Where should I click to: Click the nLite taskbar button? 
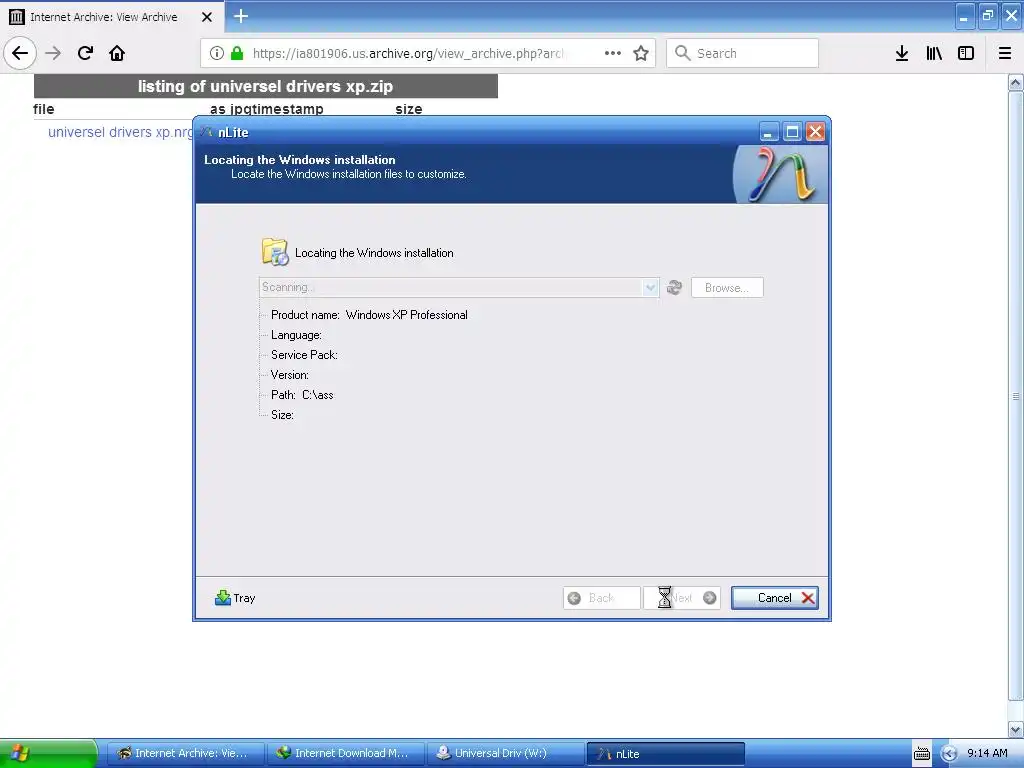tap(665, 754)
